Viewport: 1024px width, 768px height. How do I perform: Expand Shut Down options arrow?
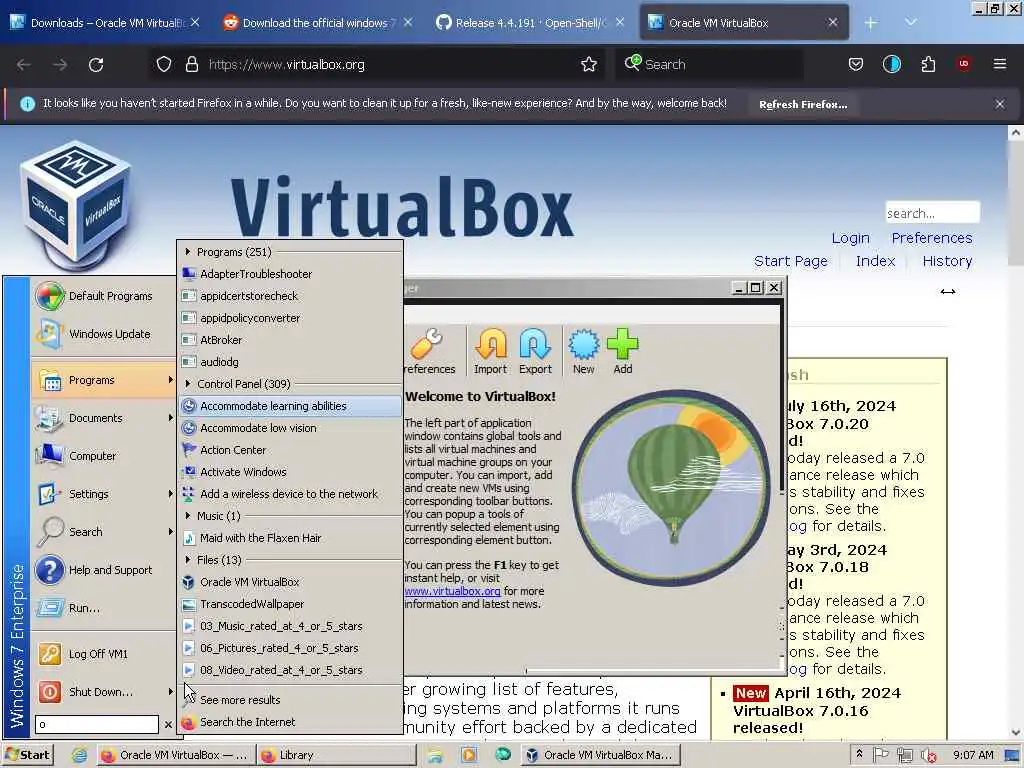[x=170, y=692]
